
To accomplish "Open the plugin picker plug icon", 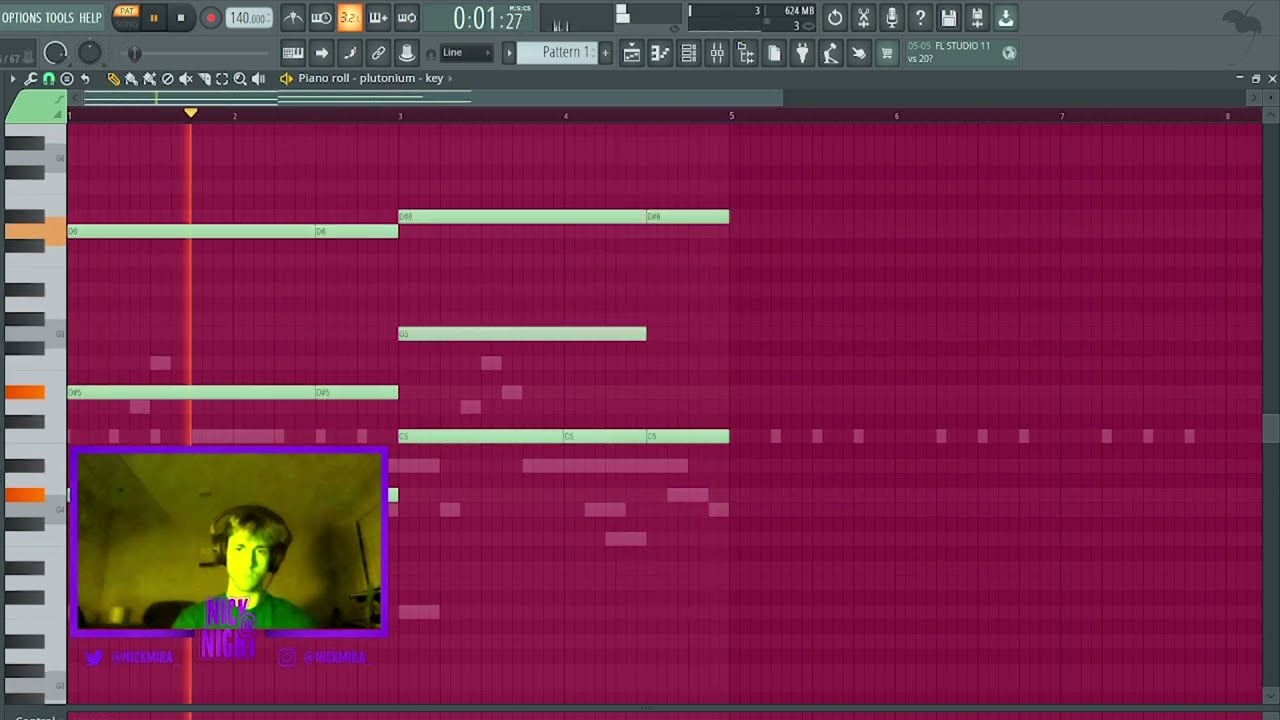I will (802, 53).
